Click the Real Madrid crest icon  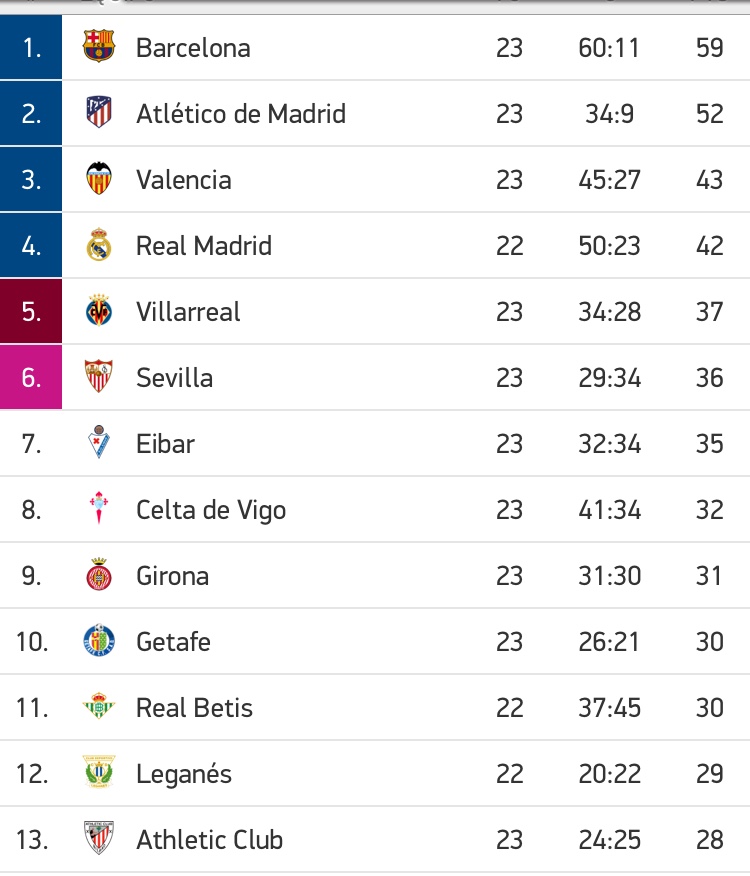[99, 245]
